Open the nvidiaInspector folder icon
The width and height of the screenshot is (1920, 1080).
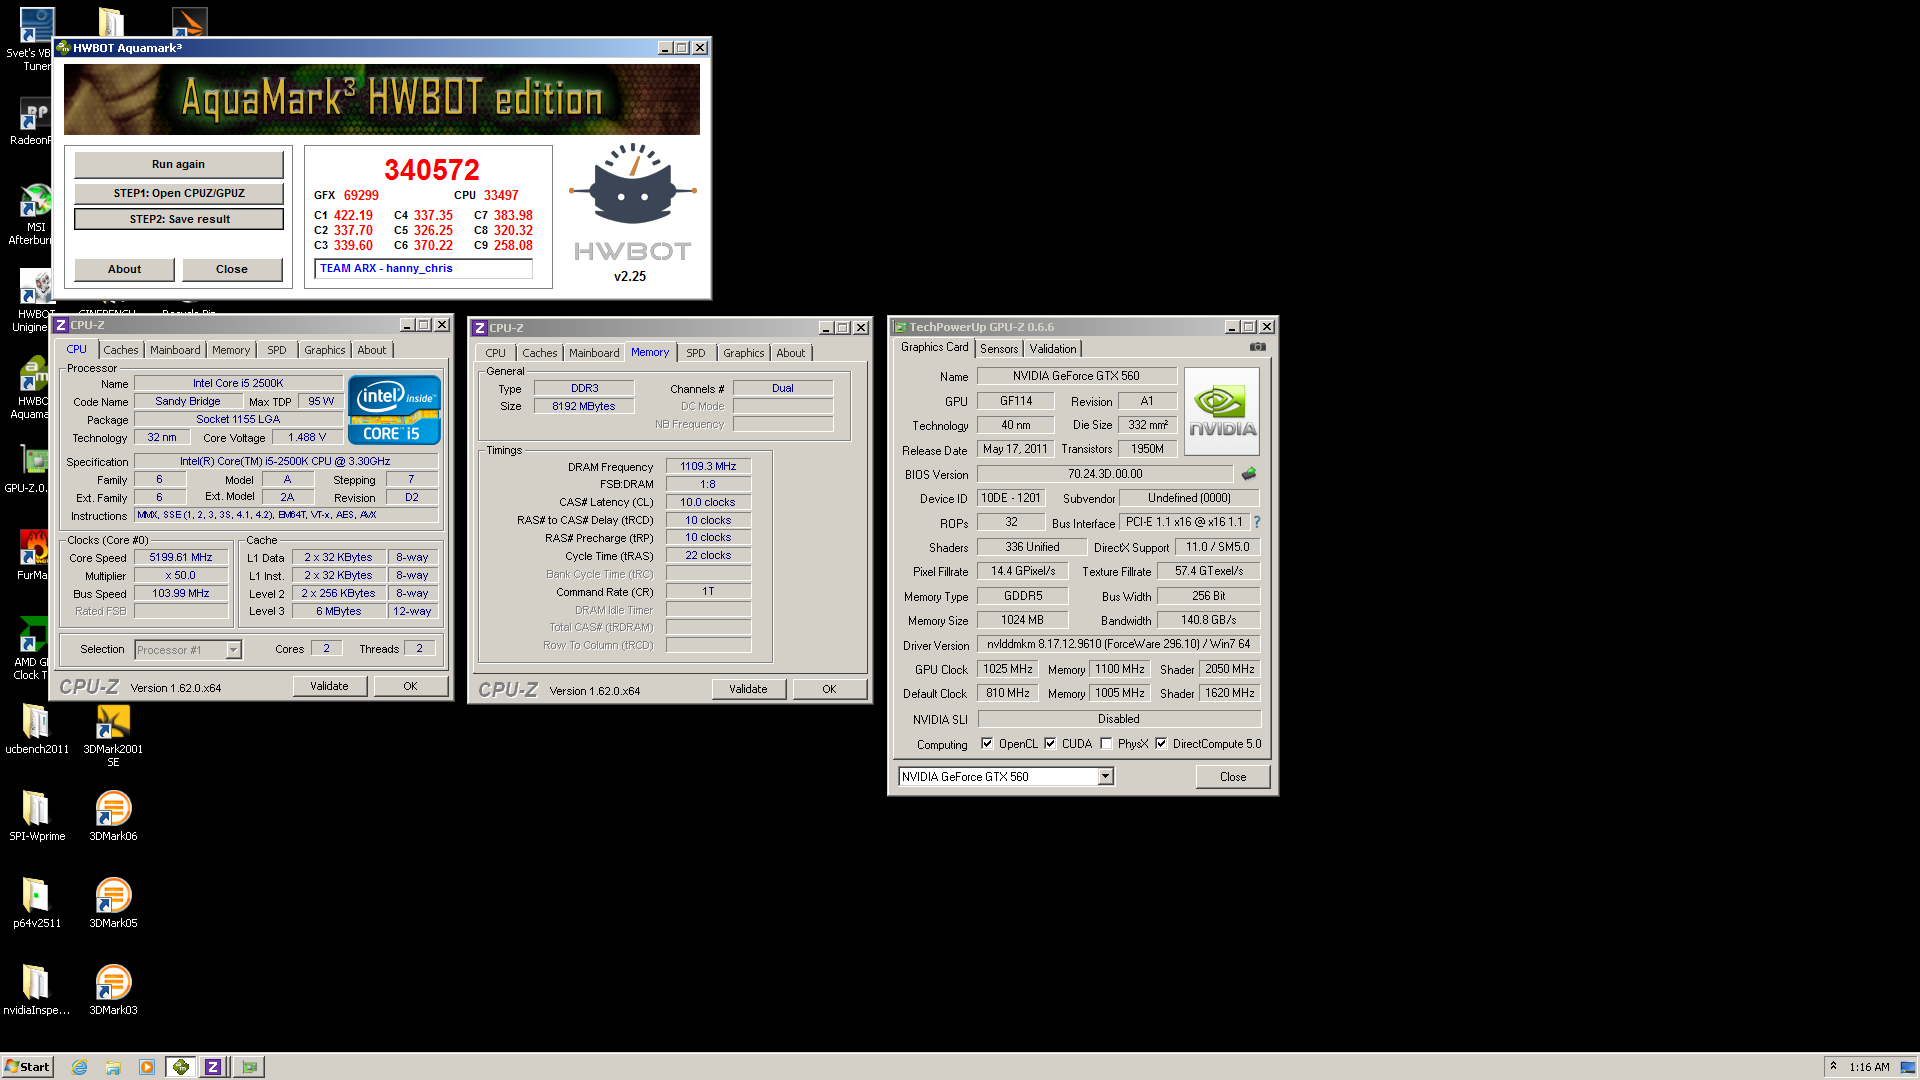[x=37, y=990]
